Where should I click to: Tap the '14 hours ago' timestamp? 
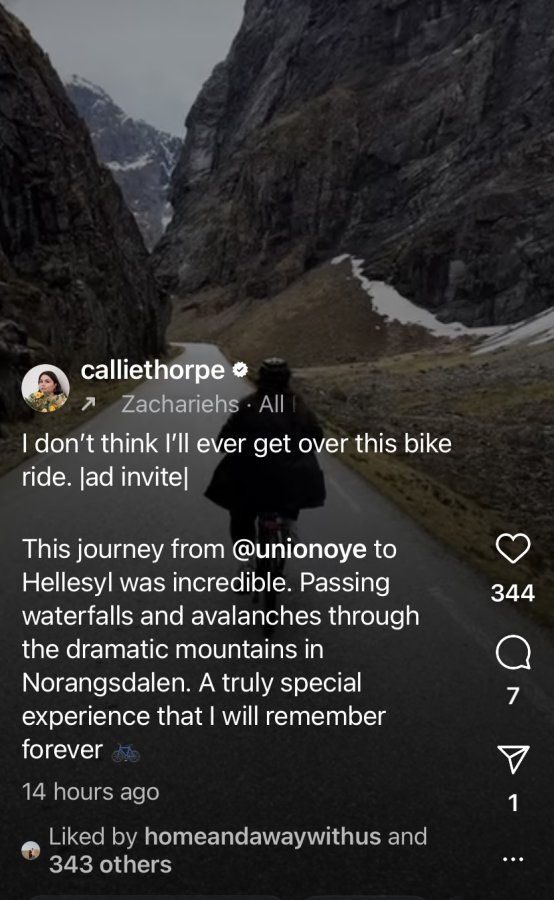91,792
